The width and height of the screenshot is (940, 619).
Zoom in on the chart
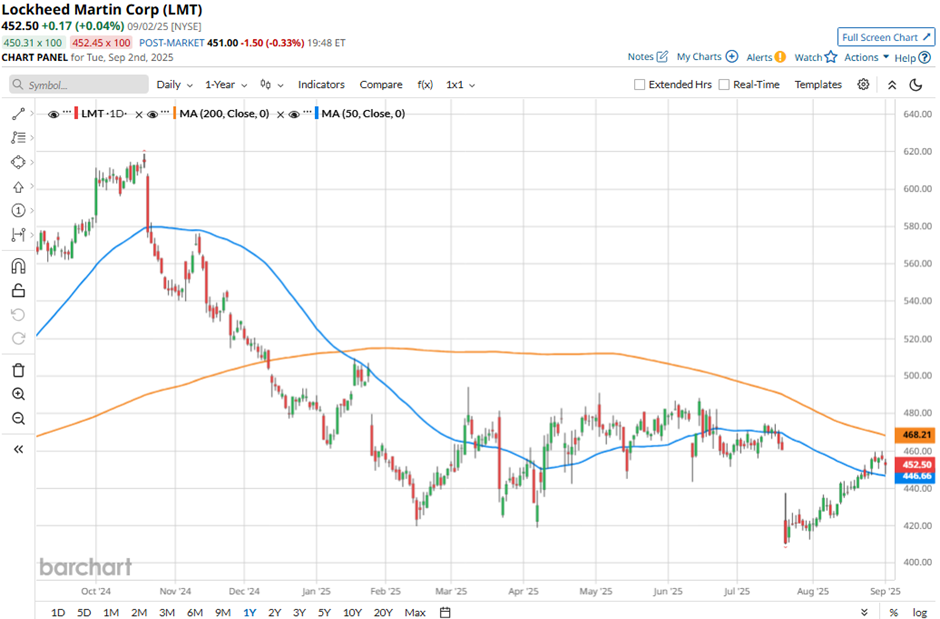[x=18, y=394]
